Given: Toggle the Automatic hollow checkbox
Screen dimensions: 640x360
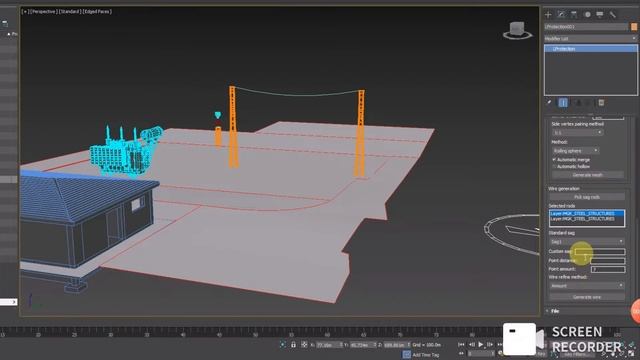Looking at the screenshot, I should coord(554,167).
